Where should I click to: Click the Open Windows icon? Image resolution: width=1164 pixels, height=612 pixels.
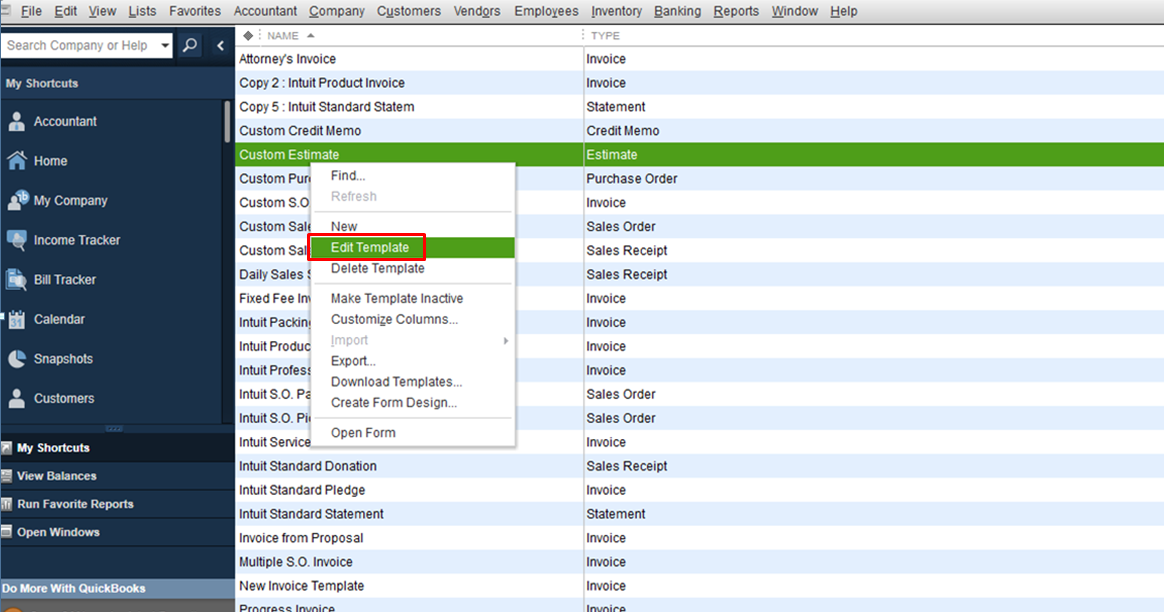pos(7,532)
